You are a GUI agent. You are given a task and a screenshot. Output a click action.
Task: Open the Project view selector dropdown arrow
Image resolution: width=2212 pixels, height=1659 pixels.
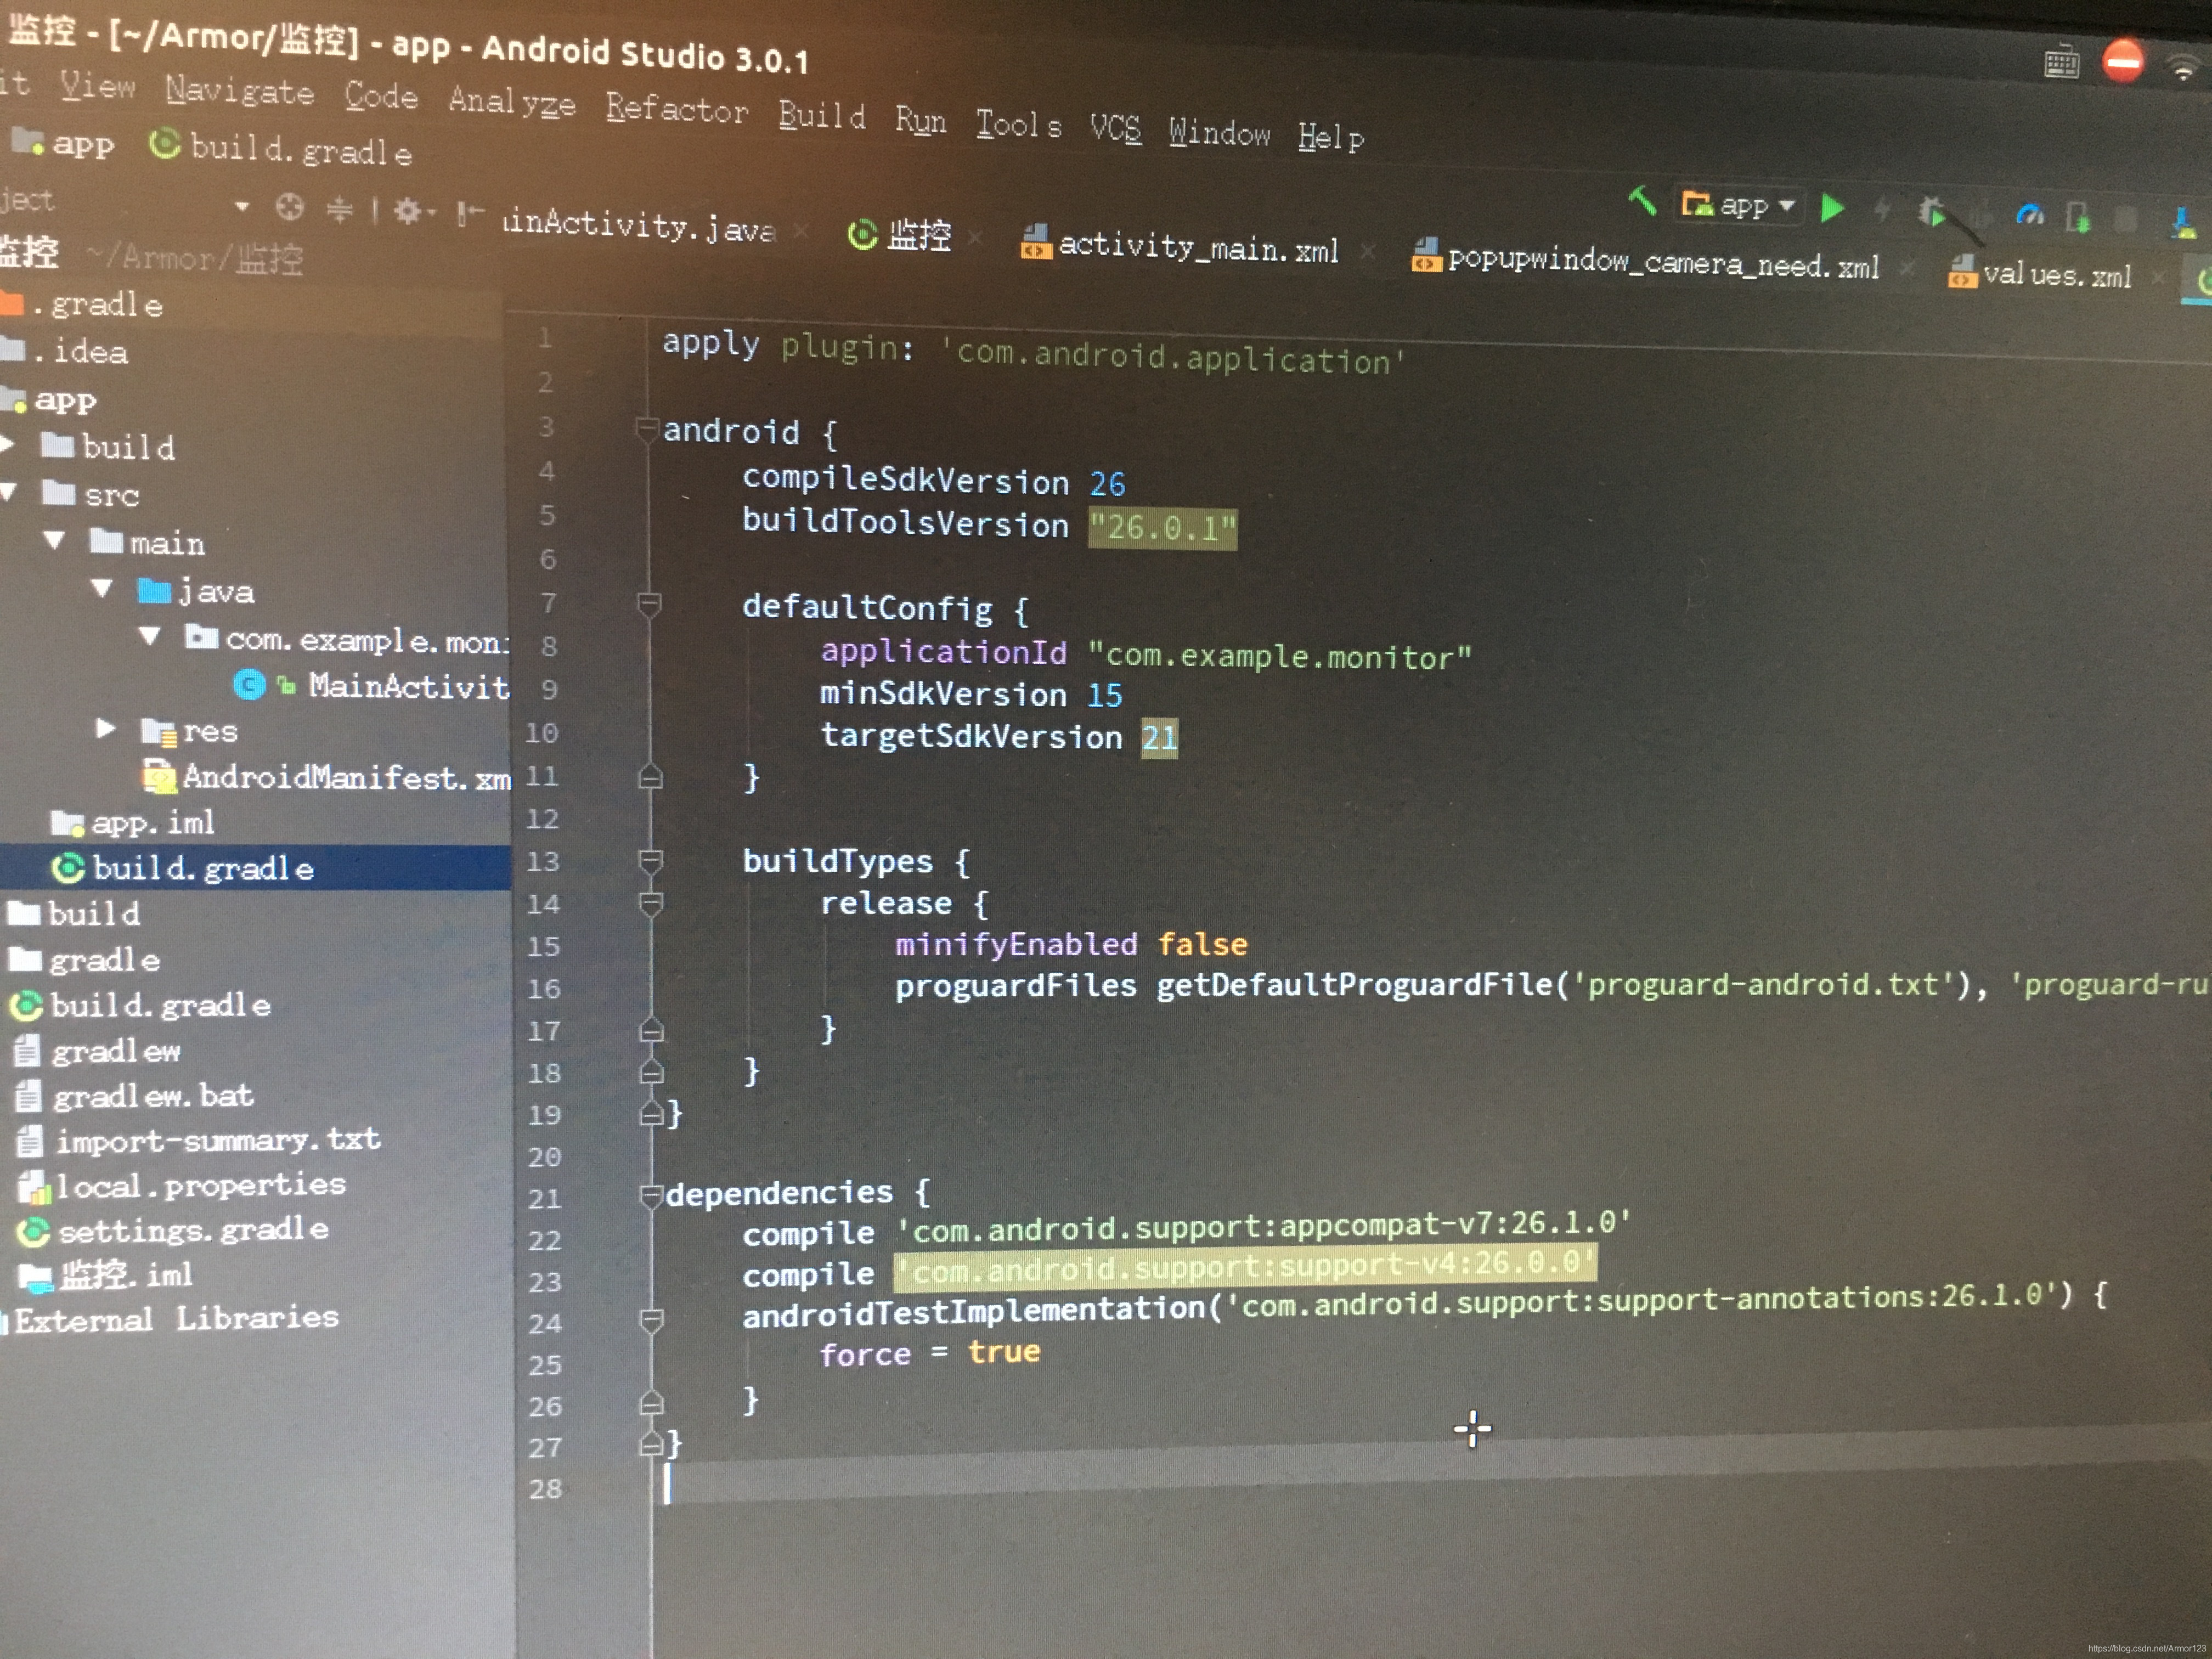[x=242, y=206]
